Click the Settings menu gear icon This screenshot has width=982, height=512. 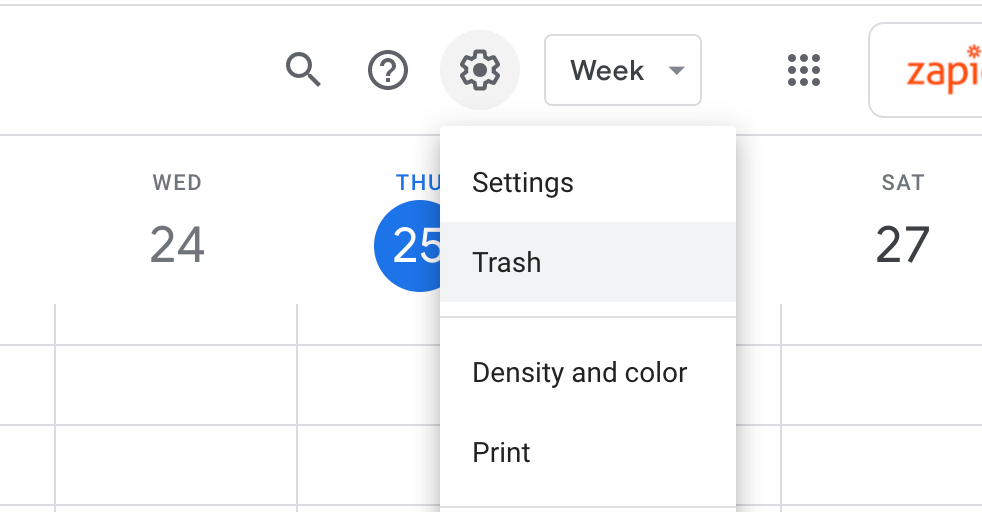coord(480,69)
